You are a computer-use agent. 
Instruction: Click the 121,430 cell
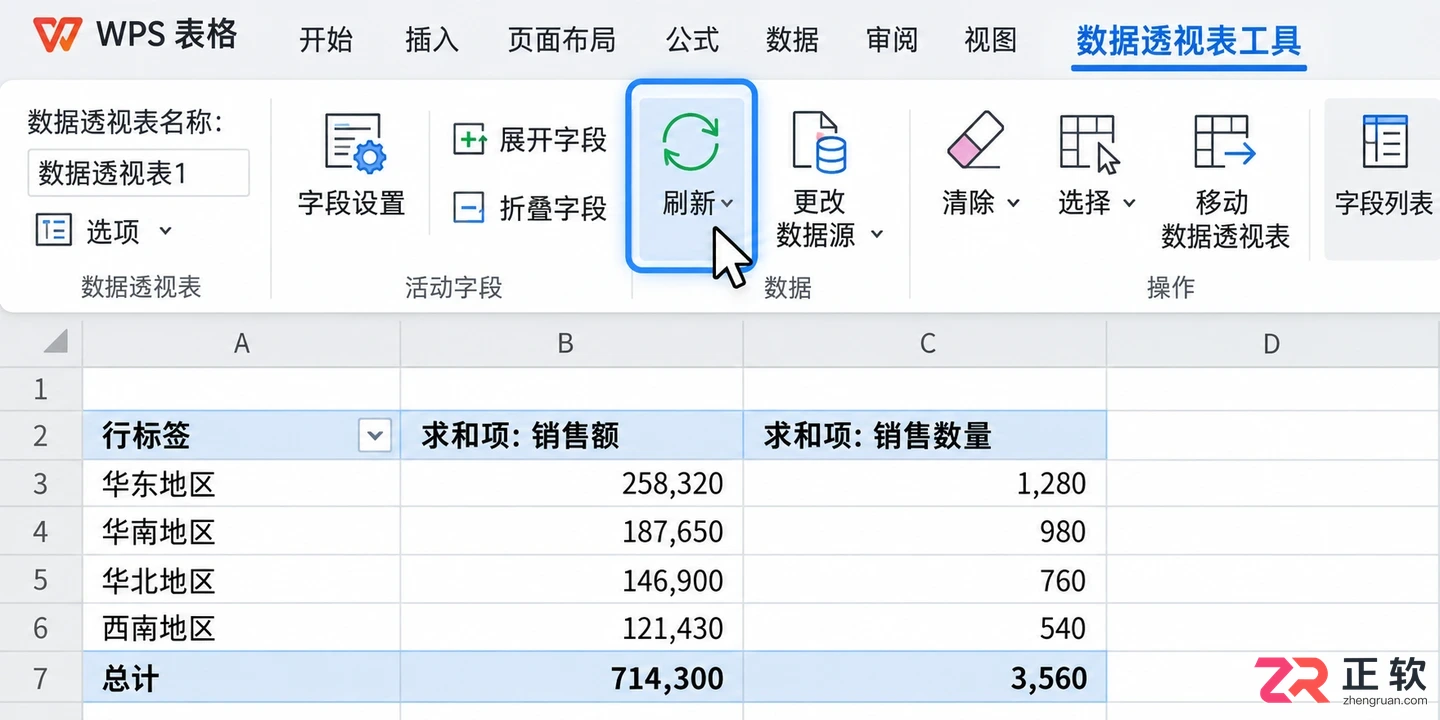[x=571, y=628]
